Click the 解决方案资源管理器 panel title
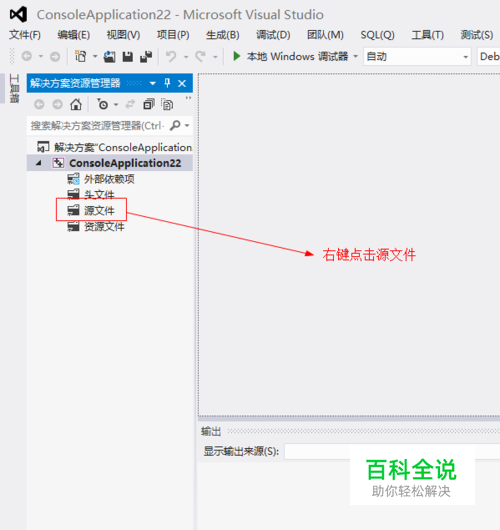 click(x=75, y=83)
